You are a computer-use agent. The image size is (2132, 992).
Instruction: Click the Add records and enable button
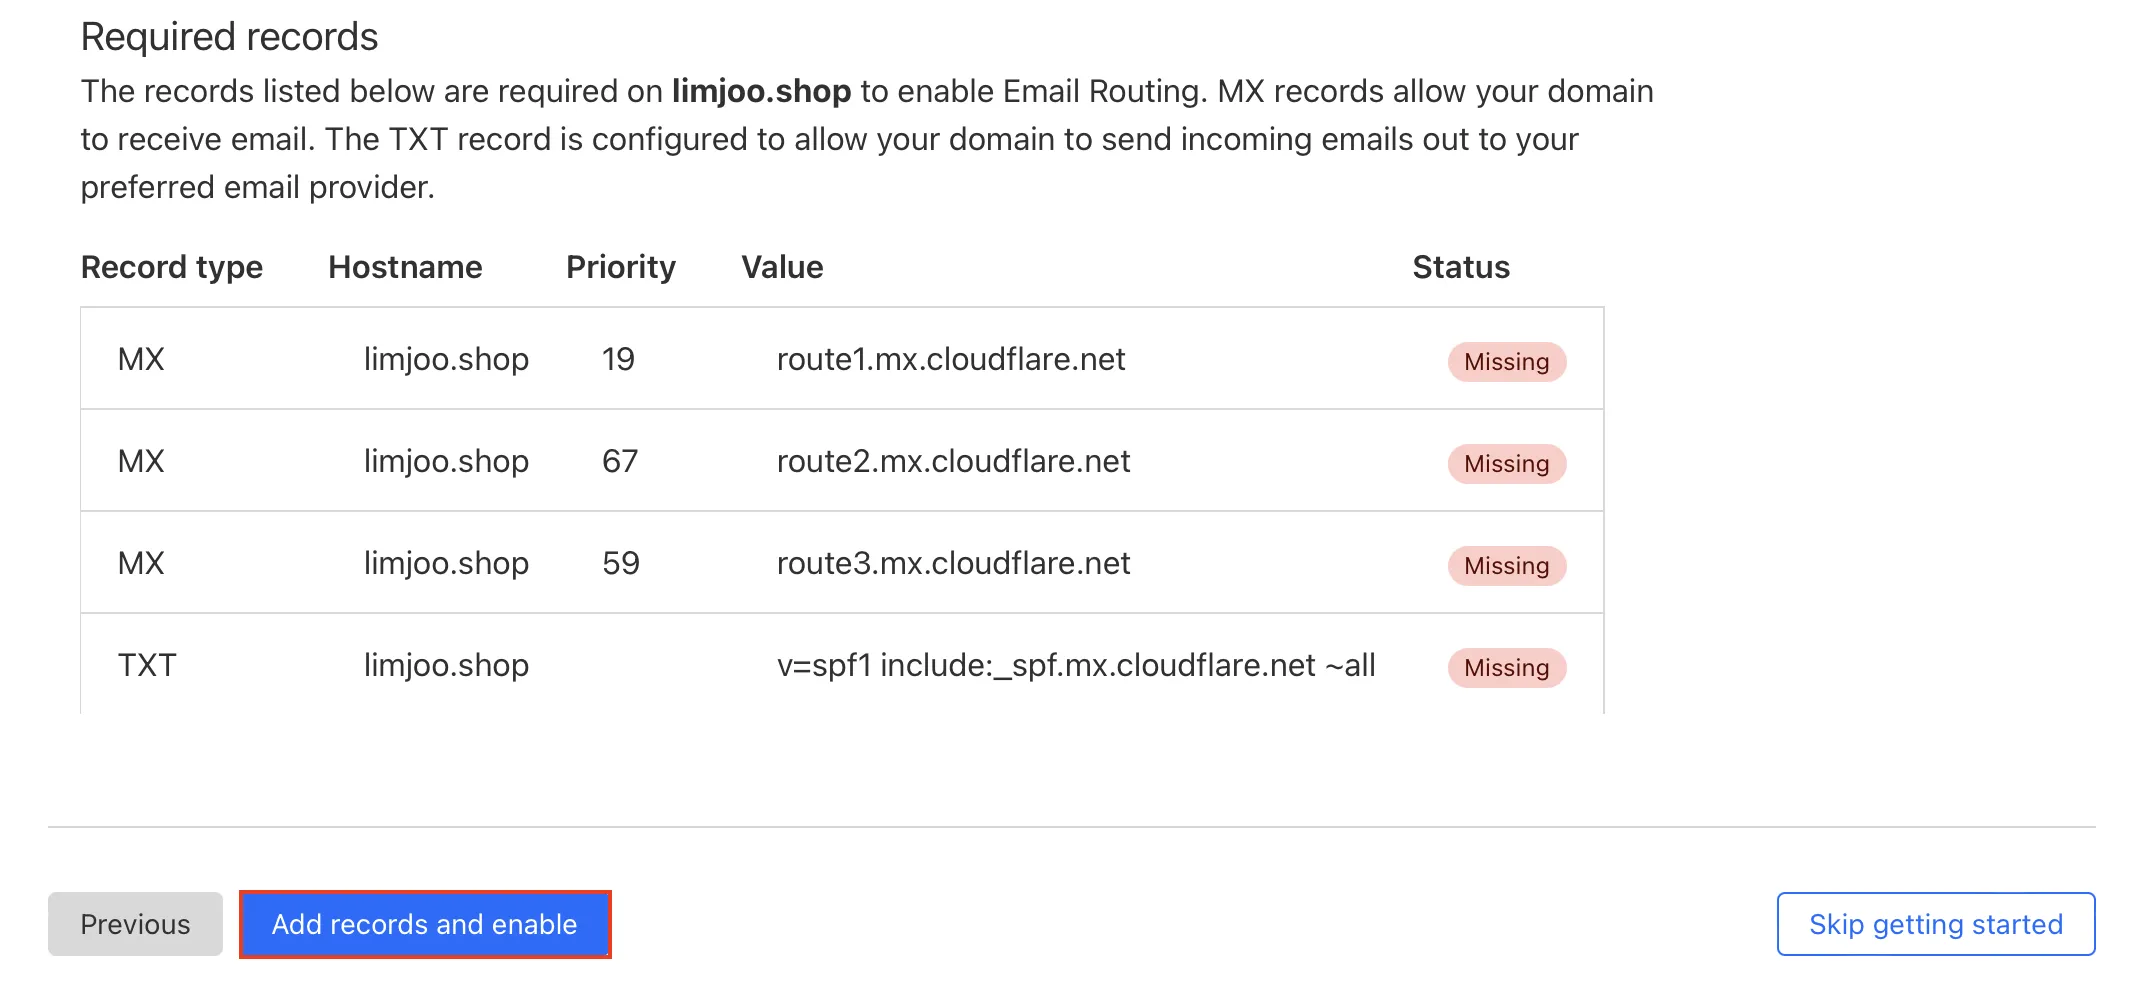click(x=425, y=924)
